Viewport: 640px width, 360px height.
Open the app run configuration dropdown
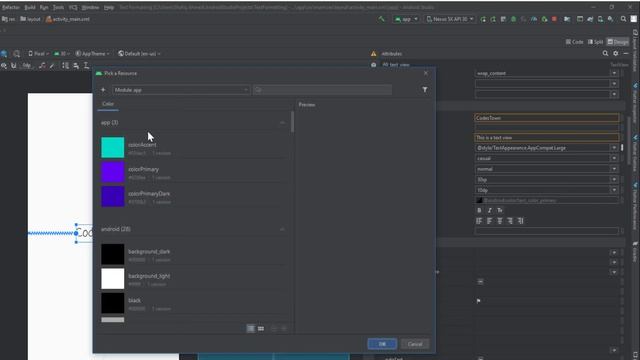(x=406, y=19)
